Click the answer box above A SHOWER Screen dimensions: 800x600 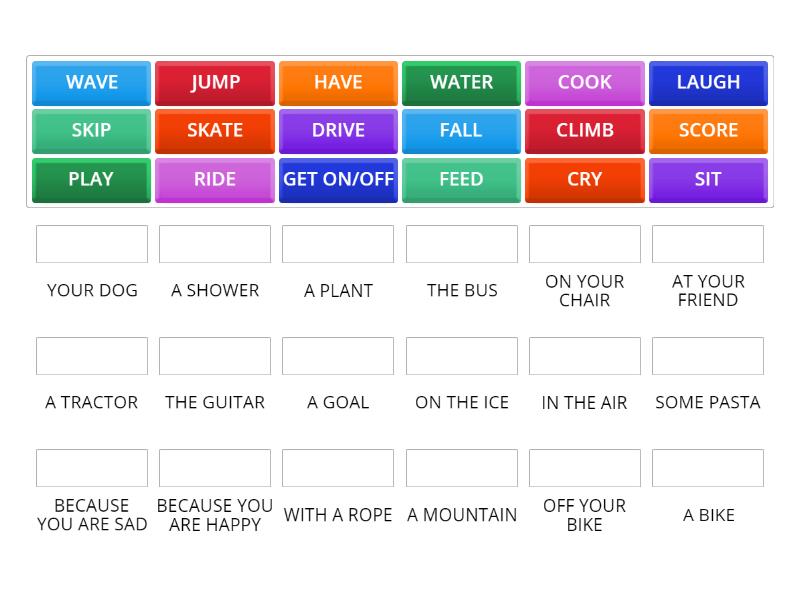coord(214,243)
